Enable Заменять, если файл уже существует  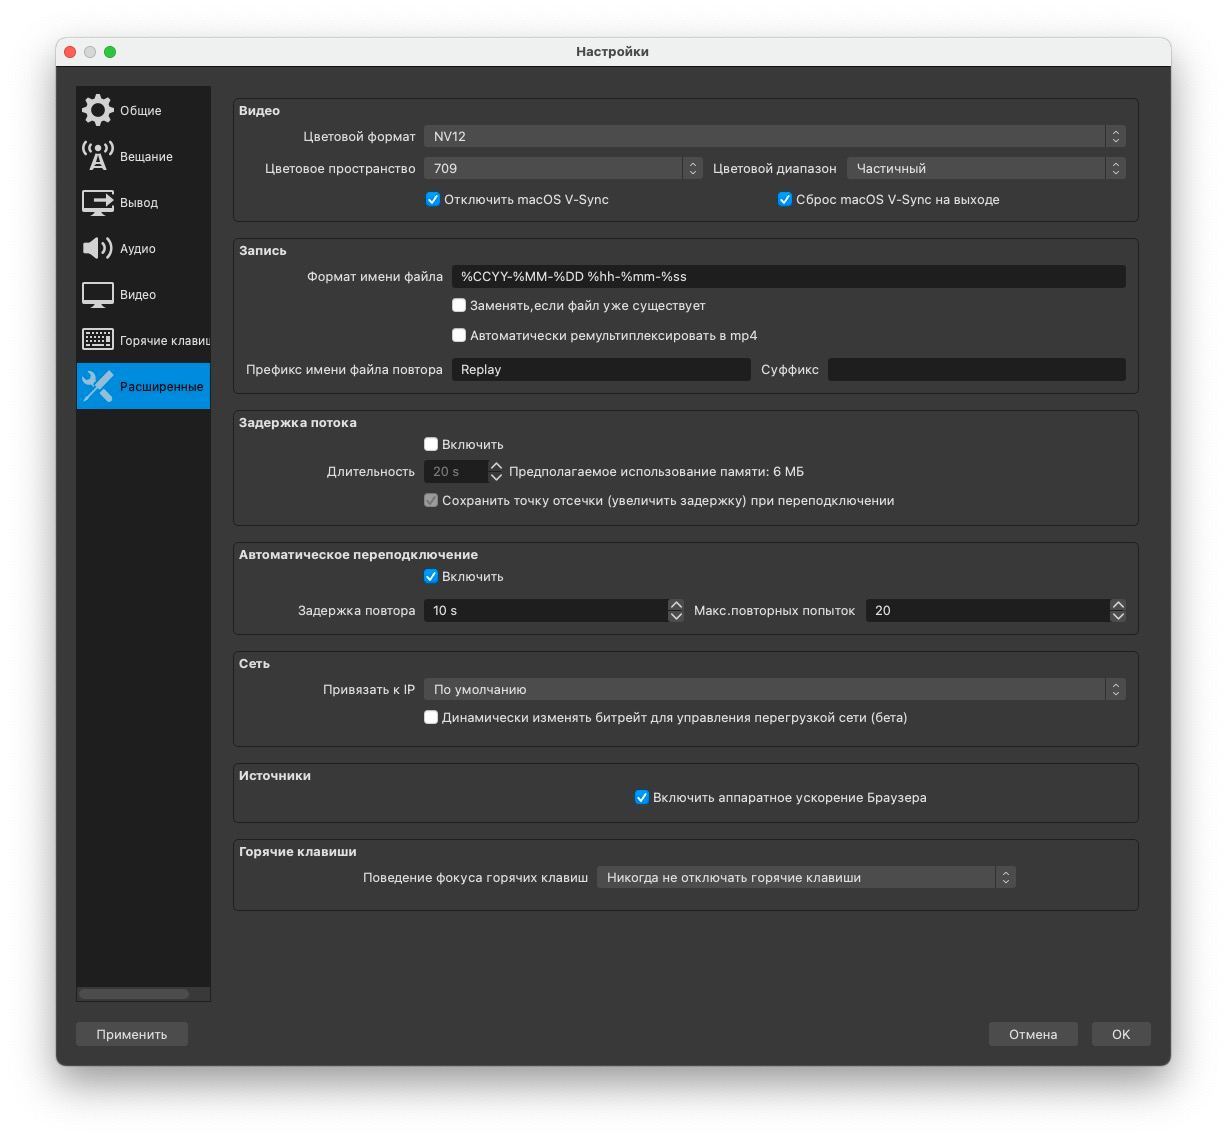(x=459, y=305)
